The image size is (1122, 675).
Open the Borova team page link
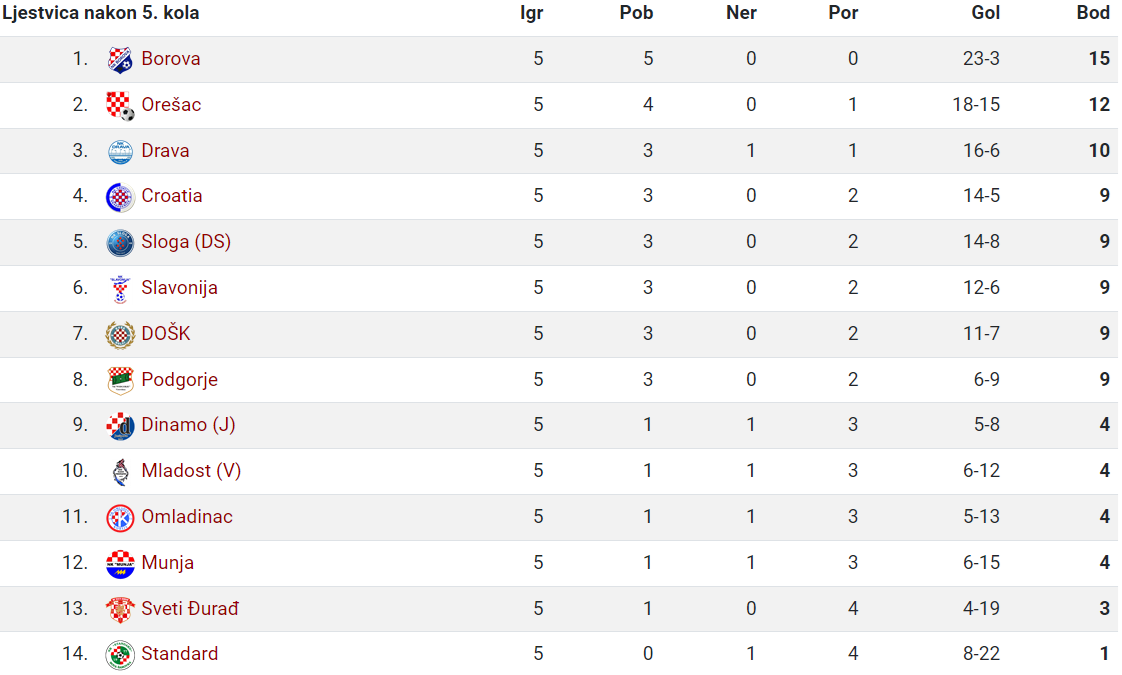pos(170,59)
